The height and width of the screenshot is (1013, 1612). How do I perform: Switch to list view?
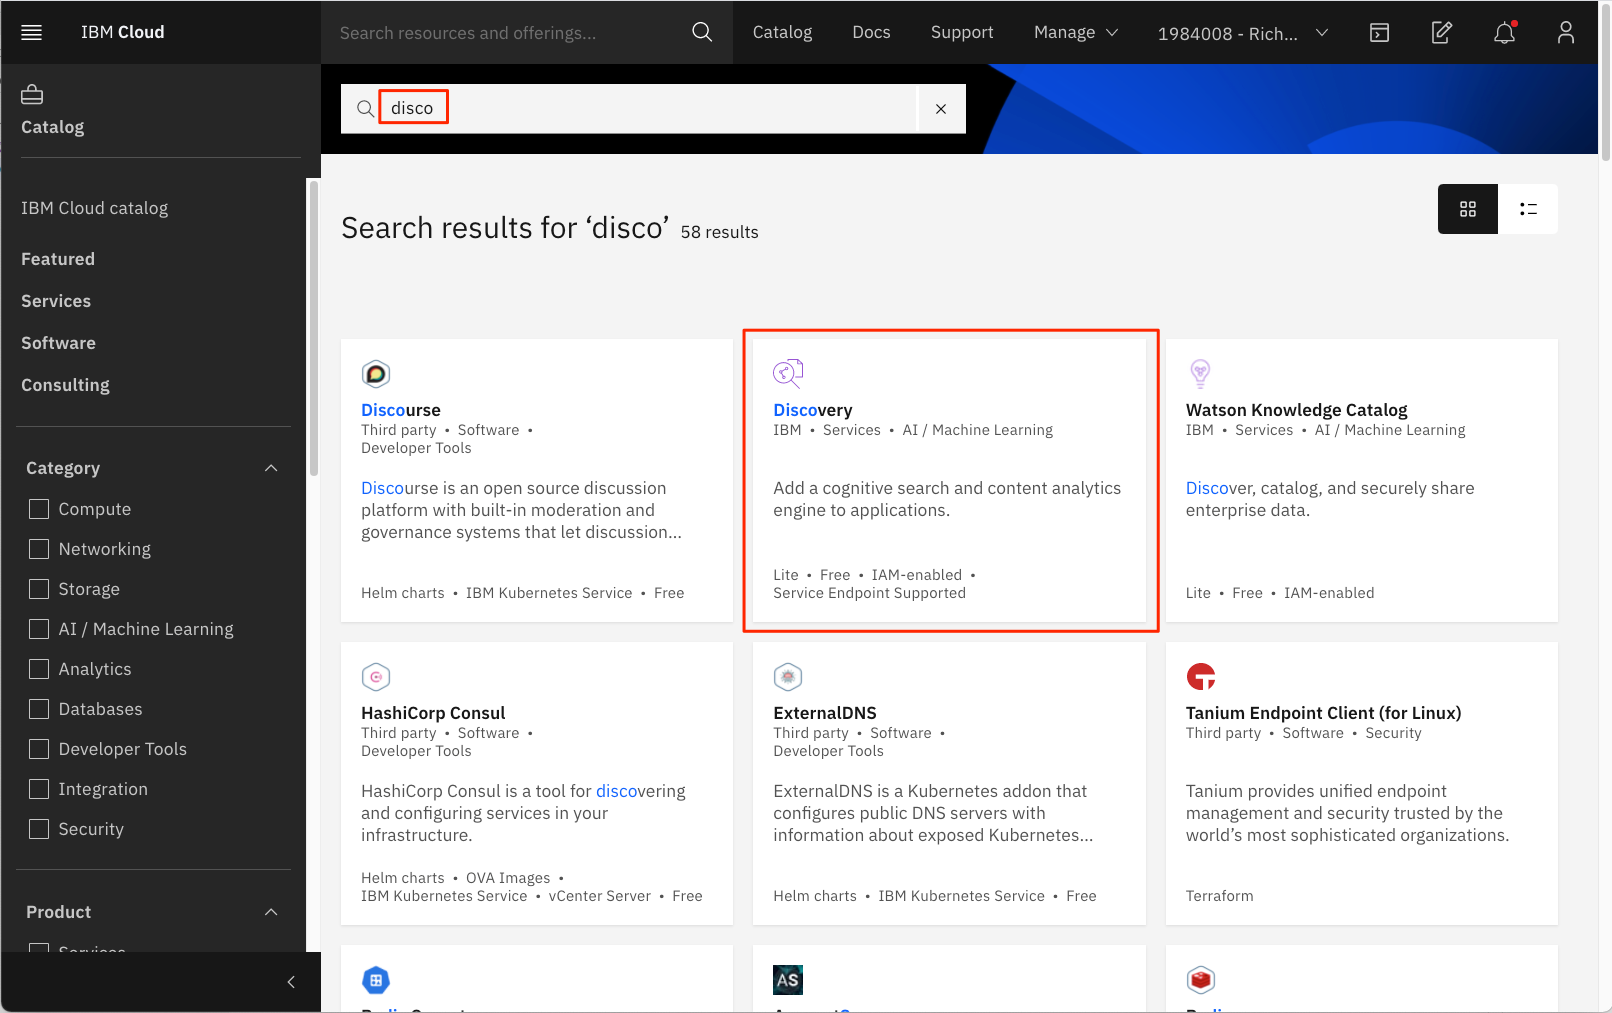click(1528, 209)
